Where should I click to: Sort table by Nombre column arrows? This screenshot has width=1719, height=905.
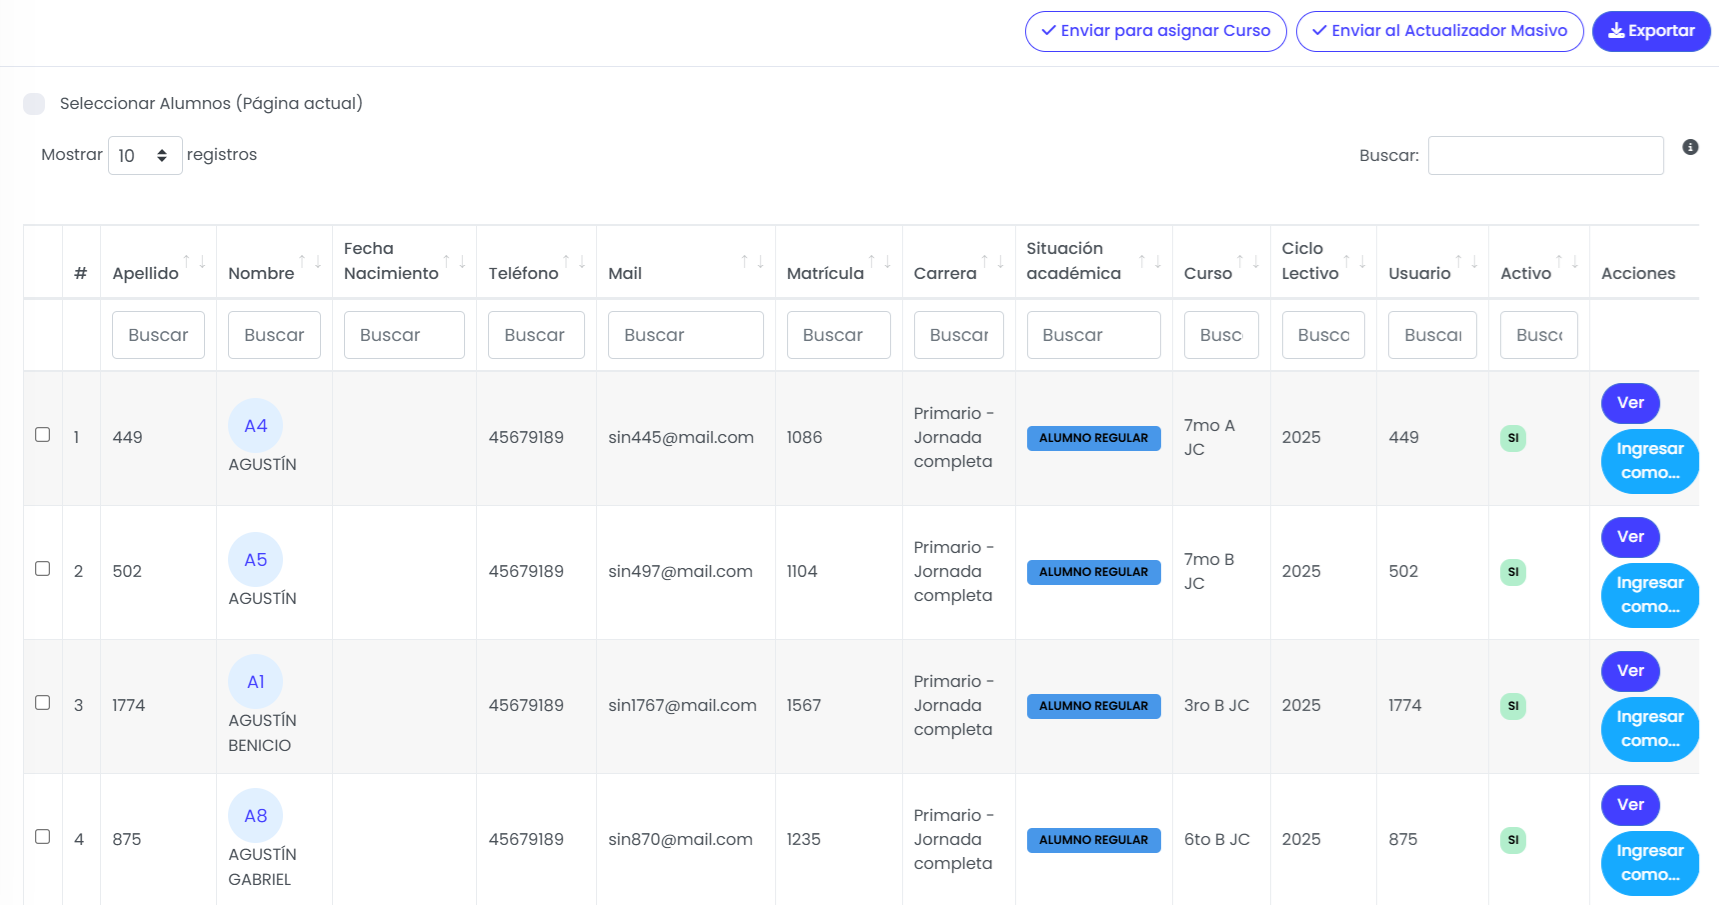tap(310, 262)
